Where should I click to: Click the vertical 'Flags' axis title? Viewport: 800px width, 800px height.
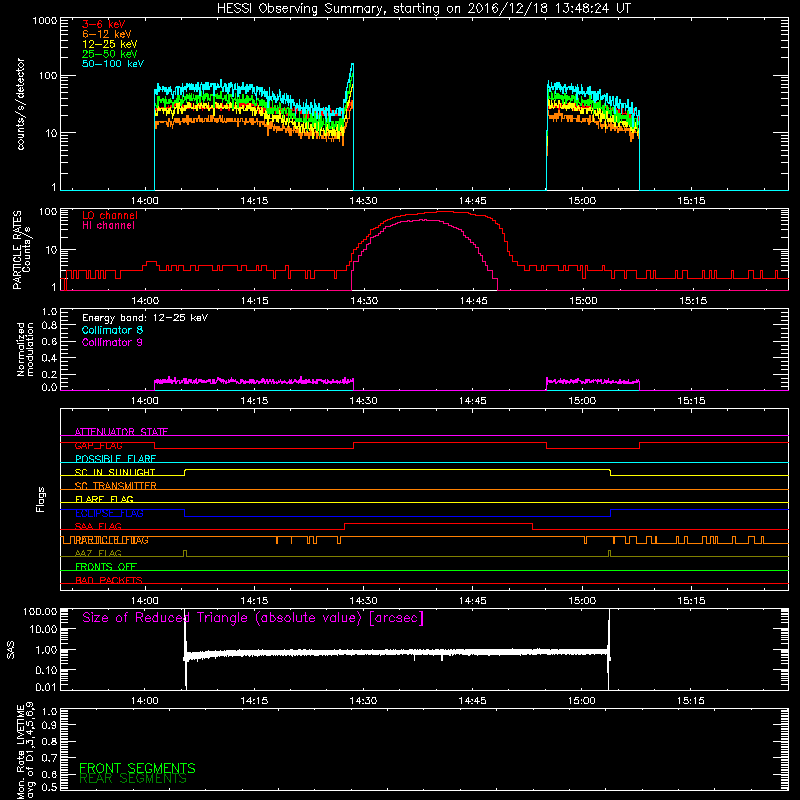(41, 499)
